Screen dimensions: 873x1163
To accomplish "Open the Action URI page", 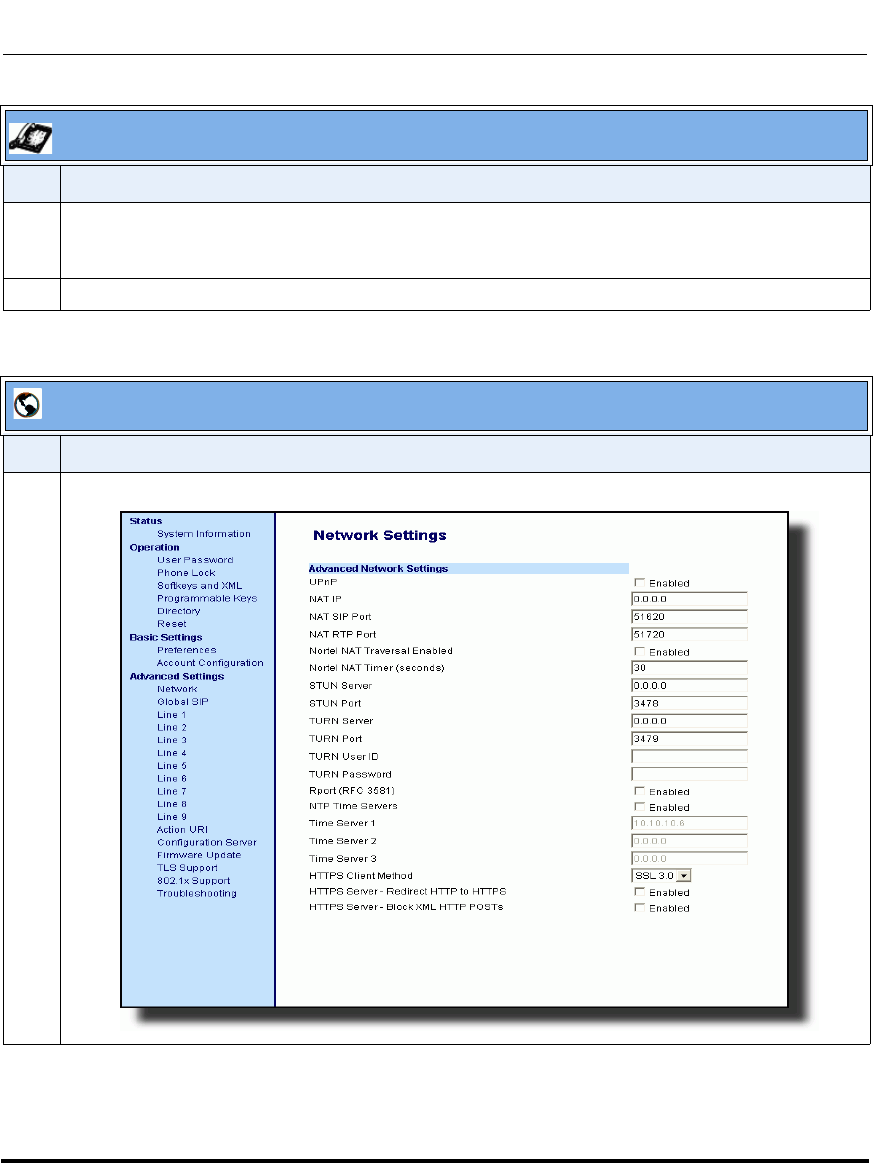I will (x=182, y=830).
